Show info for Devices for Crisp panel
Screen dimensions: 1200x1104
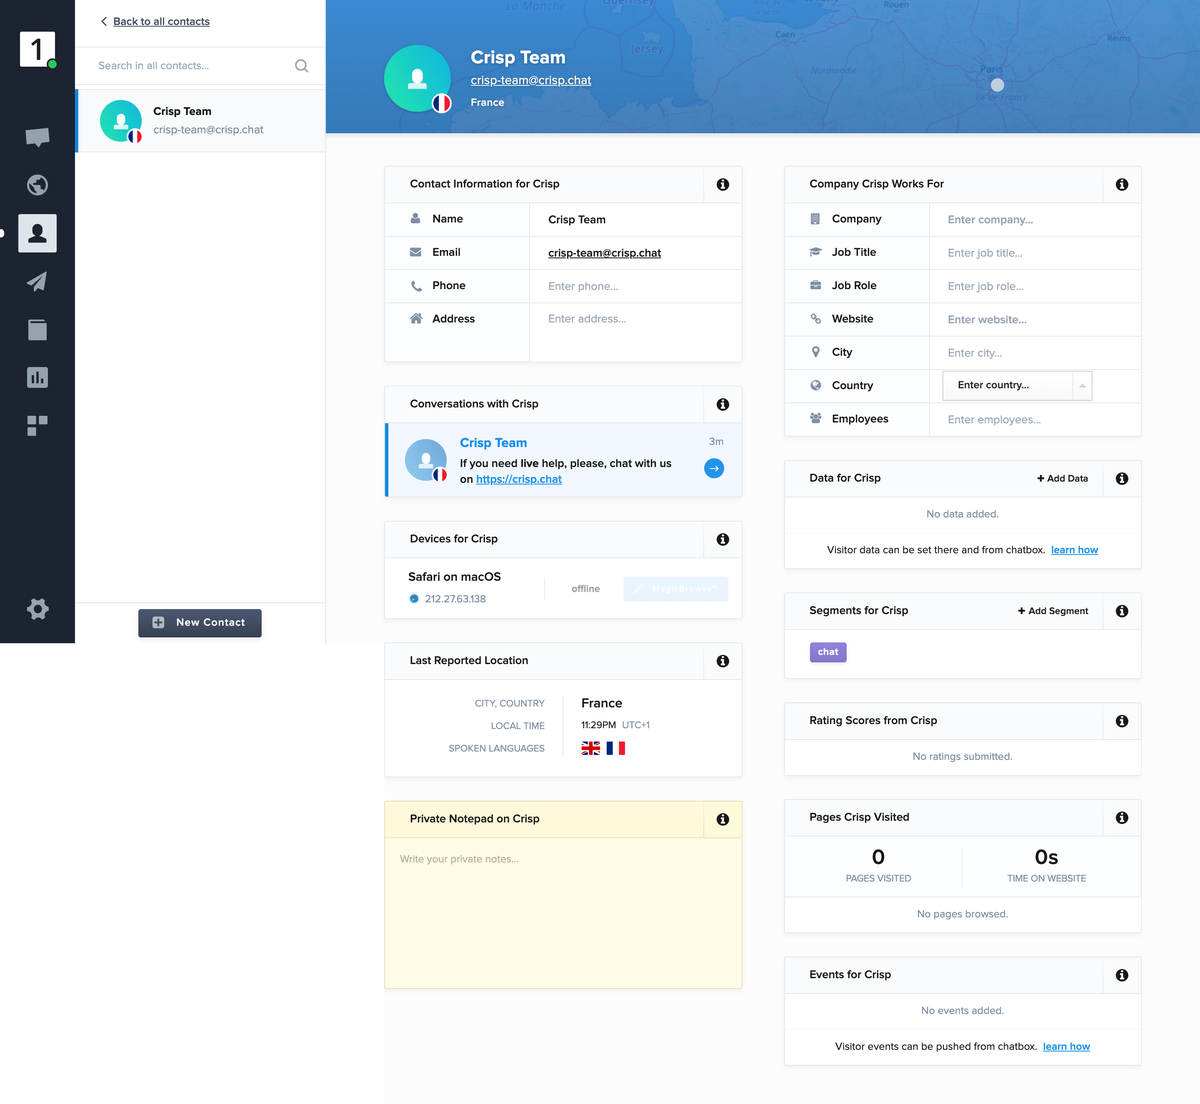tap(723, 539)
